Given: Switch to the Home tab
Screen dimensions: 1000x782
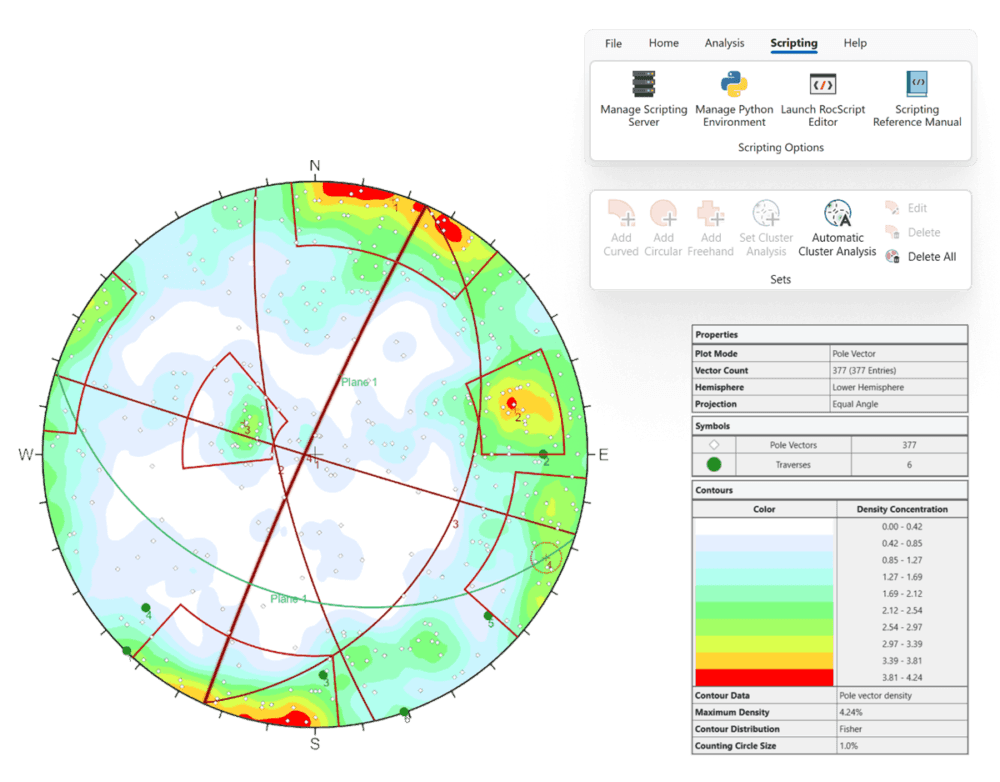Looking at the screenshot, I should click(x=664, y=43).
